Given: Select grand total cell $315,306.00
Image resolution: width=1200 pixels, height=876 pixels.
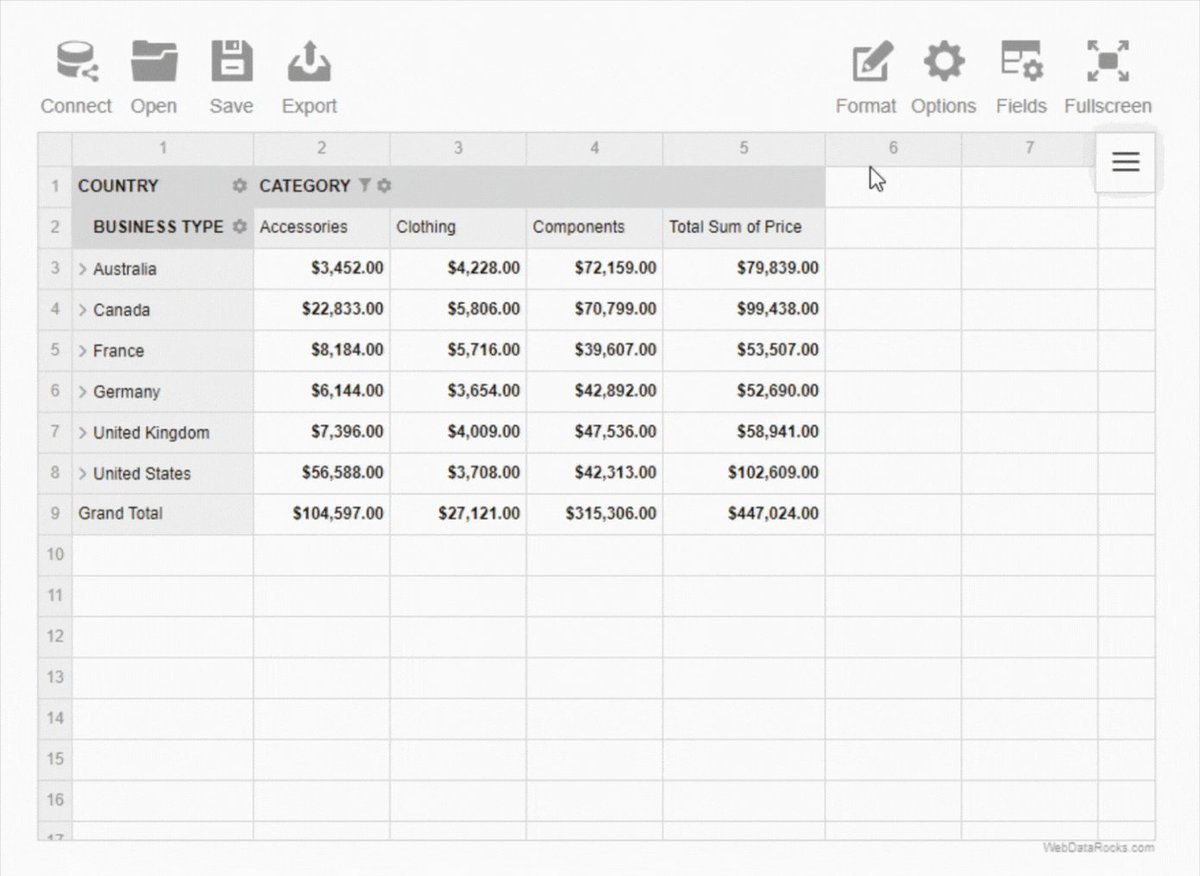Looking at the screenshot, I should pos(595,514).
